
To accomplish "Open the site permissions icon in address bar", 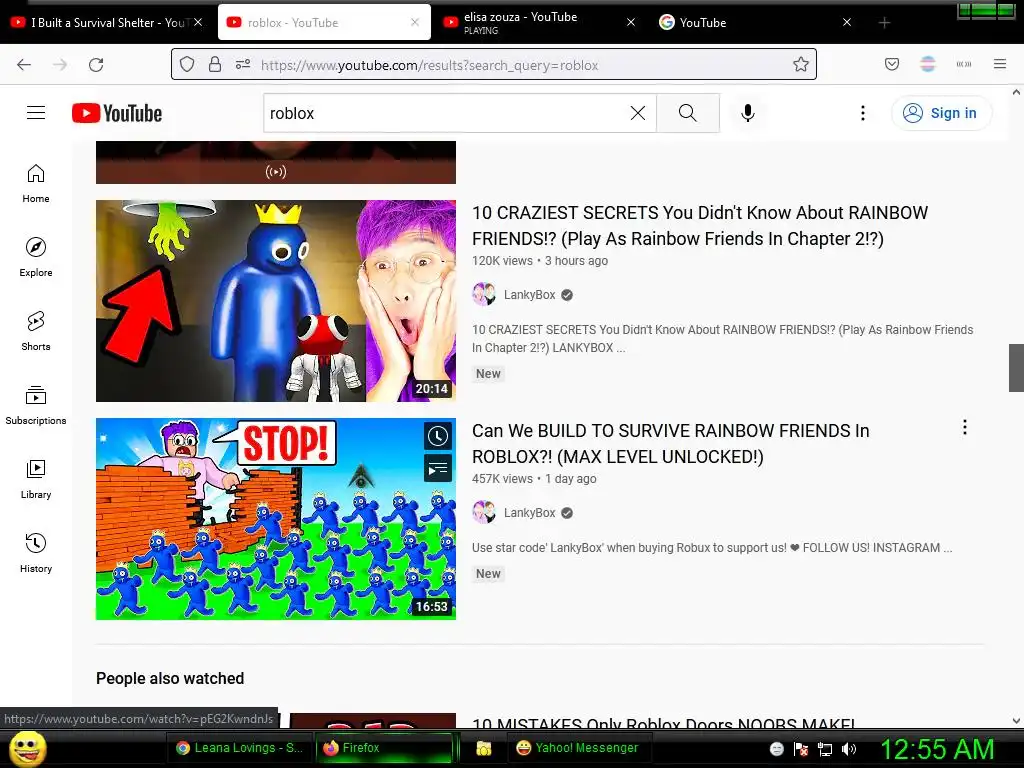I will (243, 65).
